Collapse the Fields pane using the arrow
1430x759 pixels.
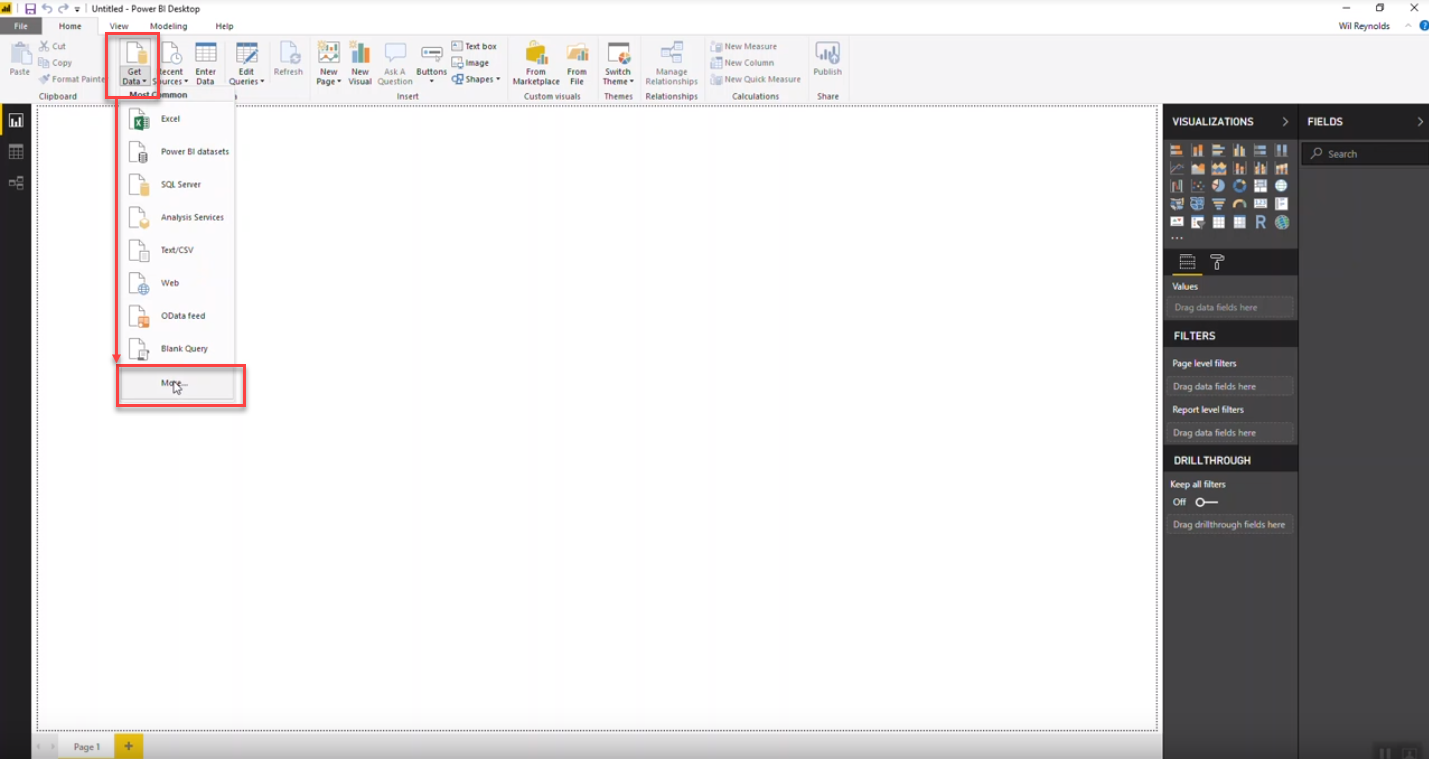(x=1419, y=122)
